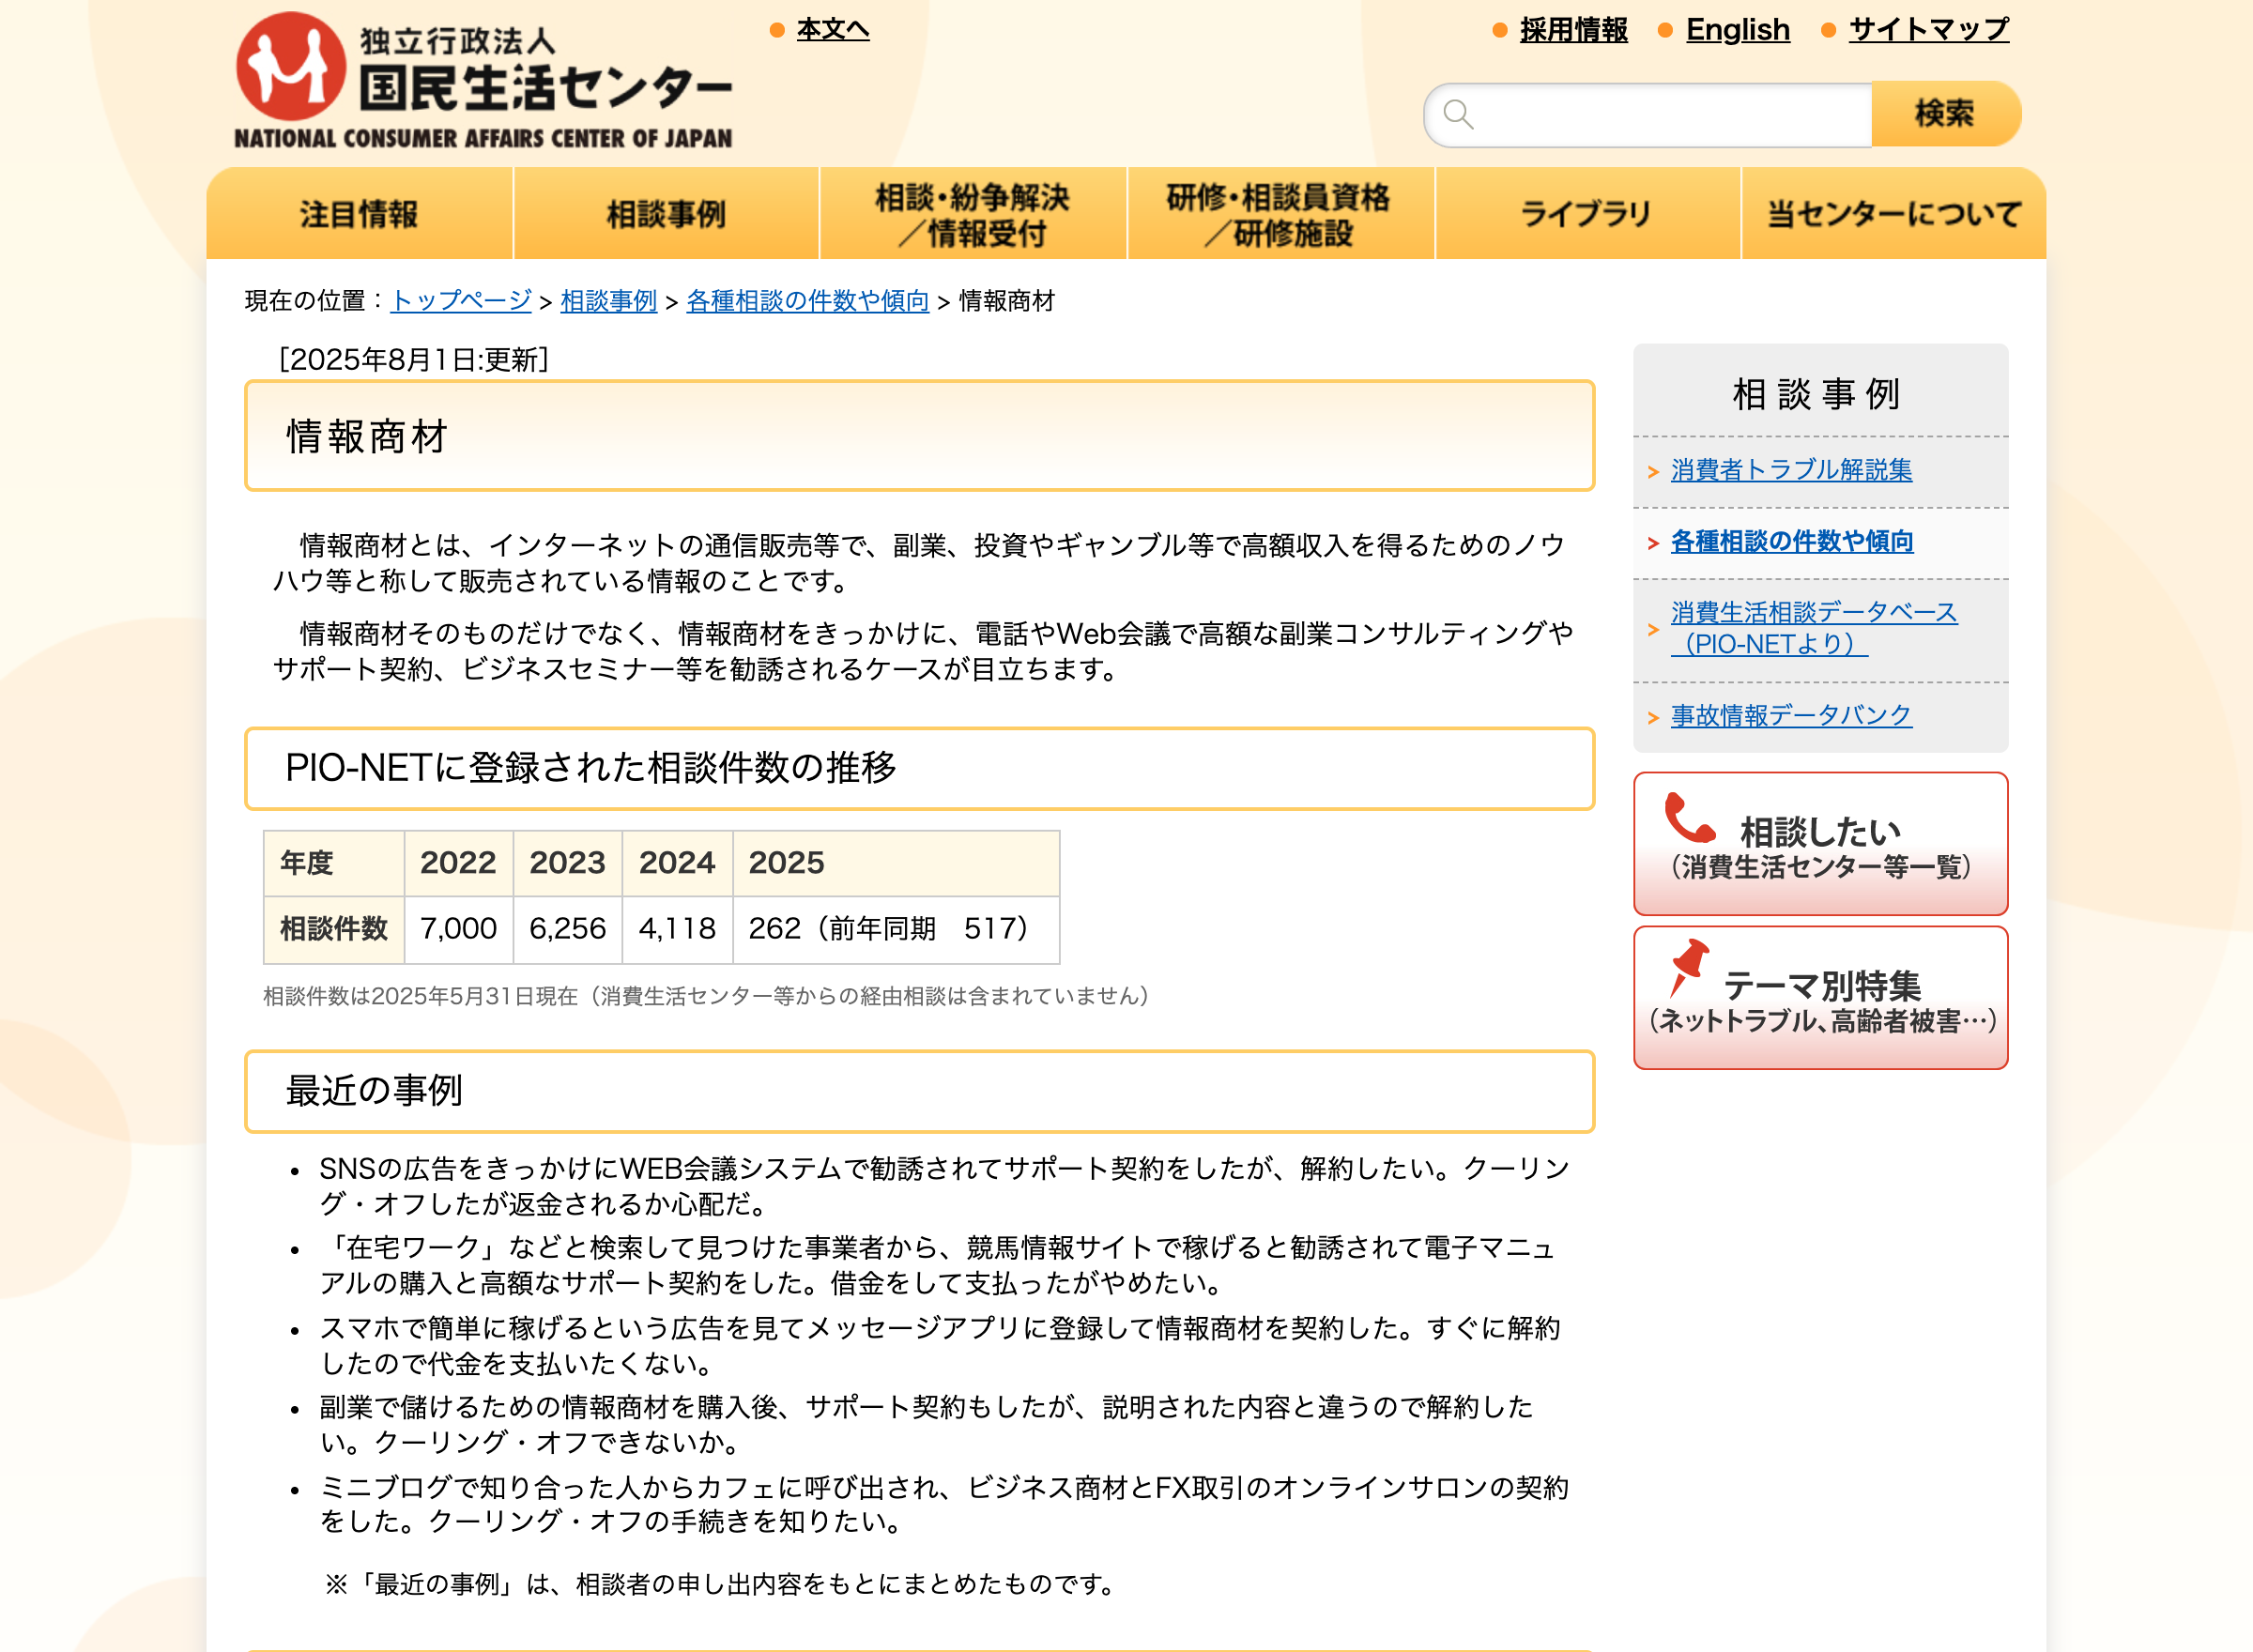
Task: Click the update date [2025年8月1日:更新]
Action: click(x=413, y=359)
